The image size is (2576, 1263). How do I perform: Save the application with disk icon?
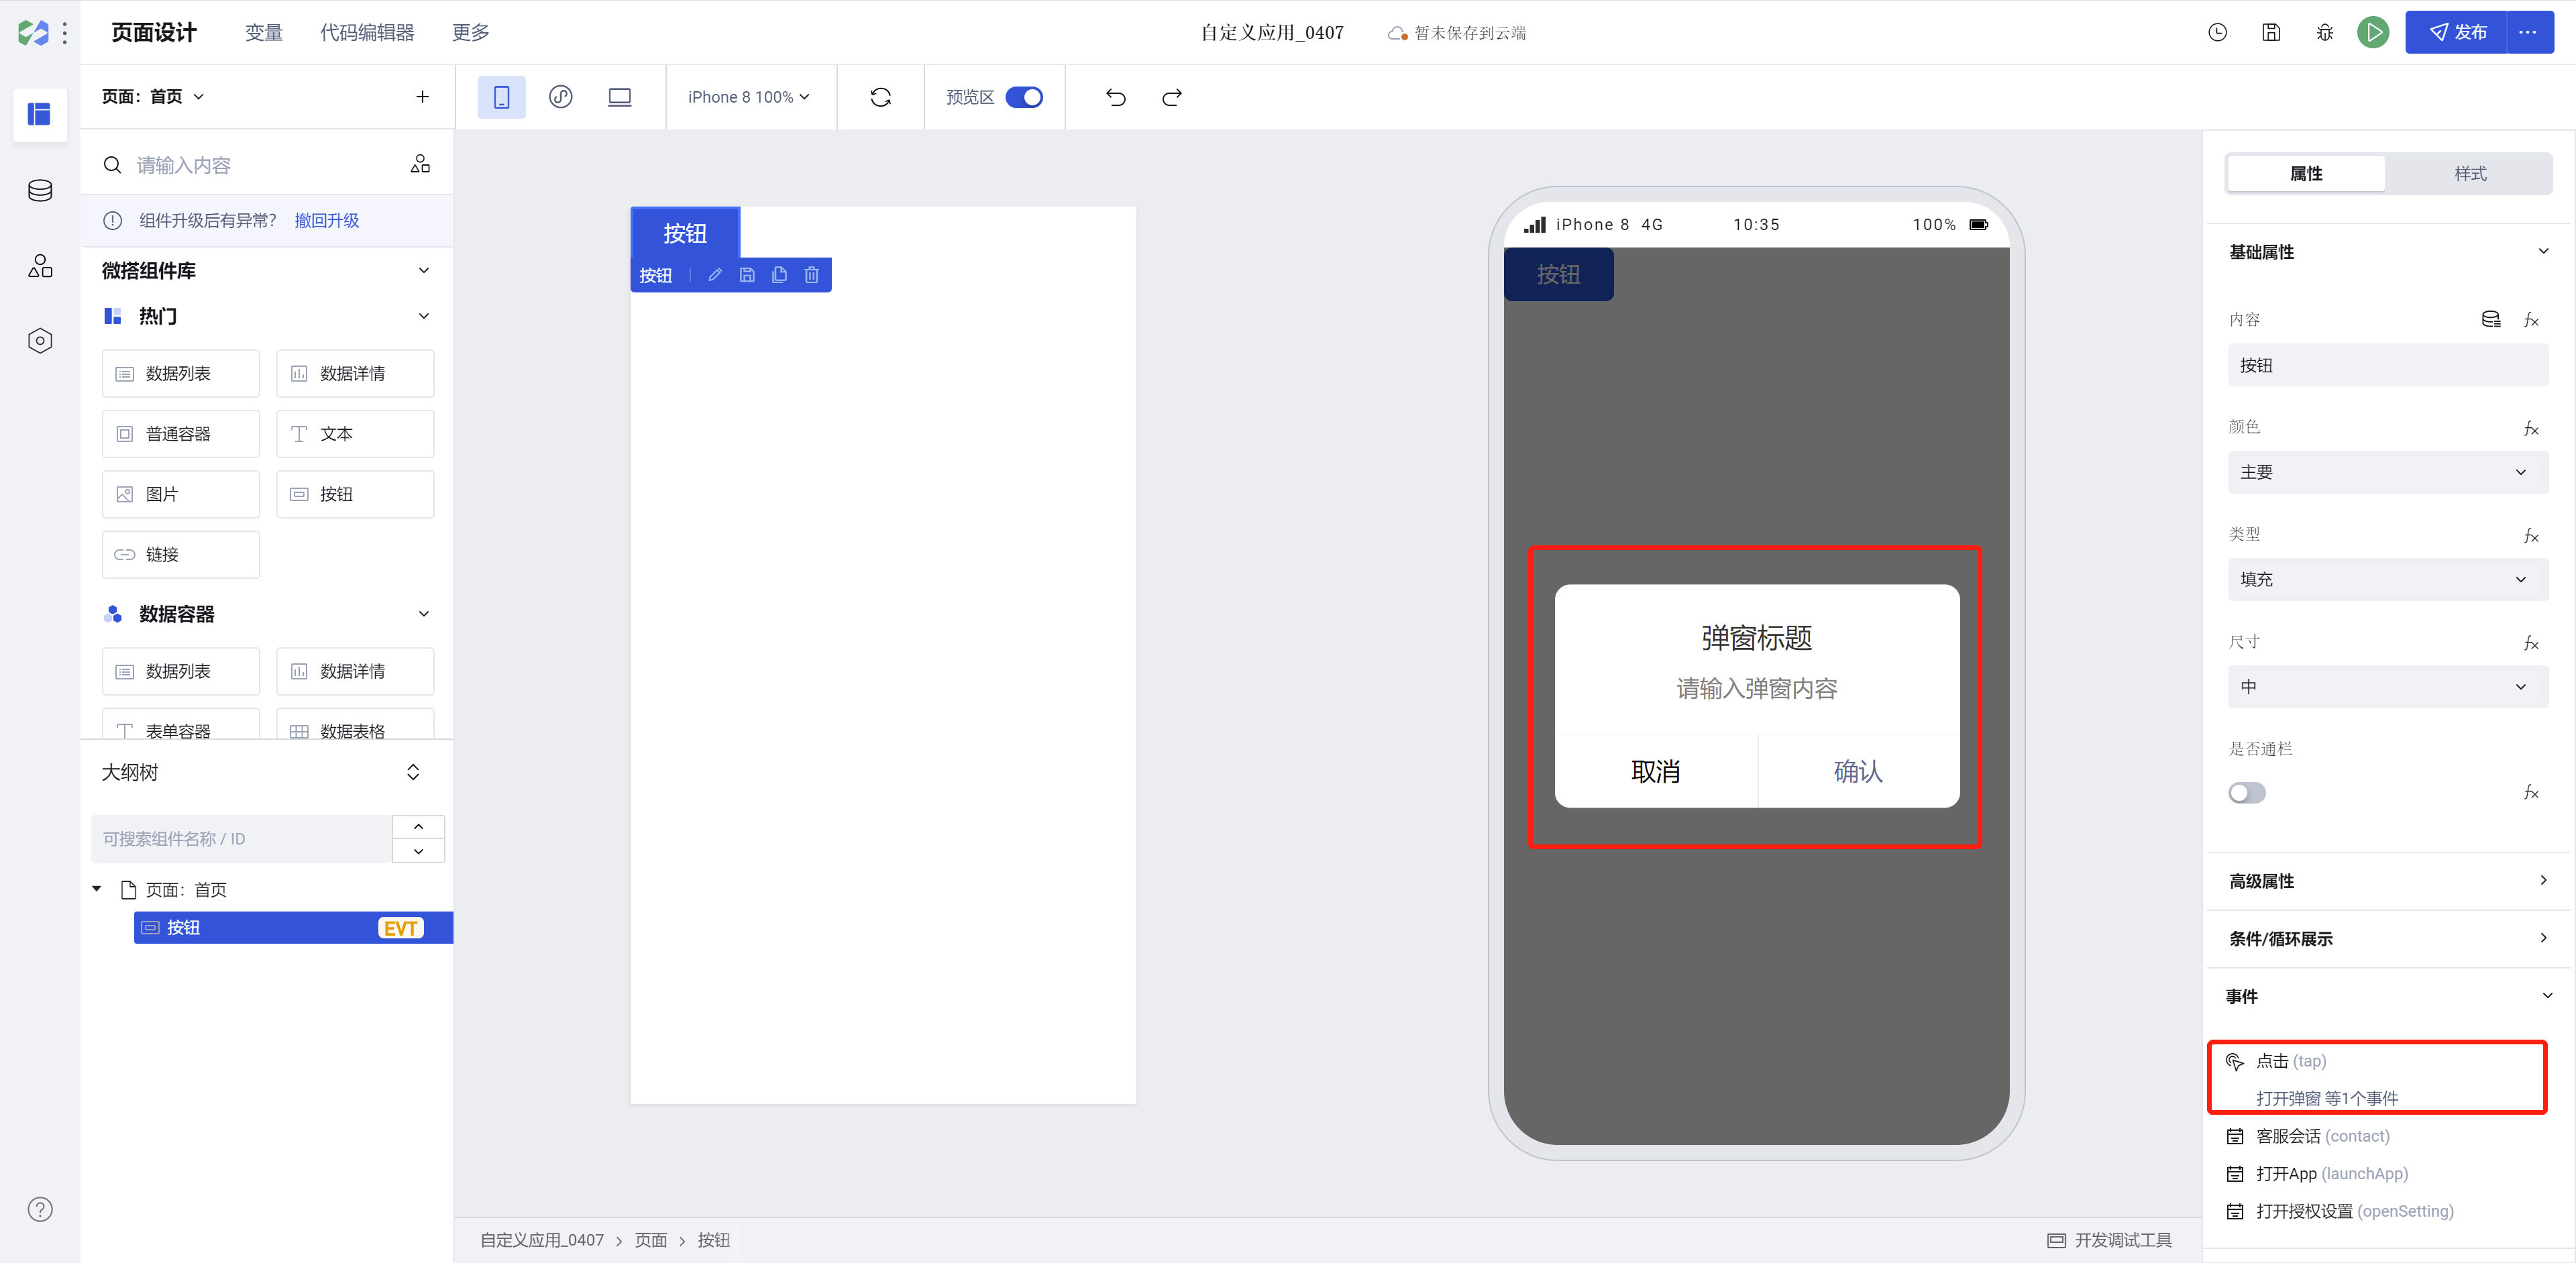[2271, 32]
